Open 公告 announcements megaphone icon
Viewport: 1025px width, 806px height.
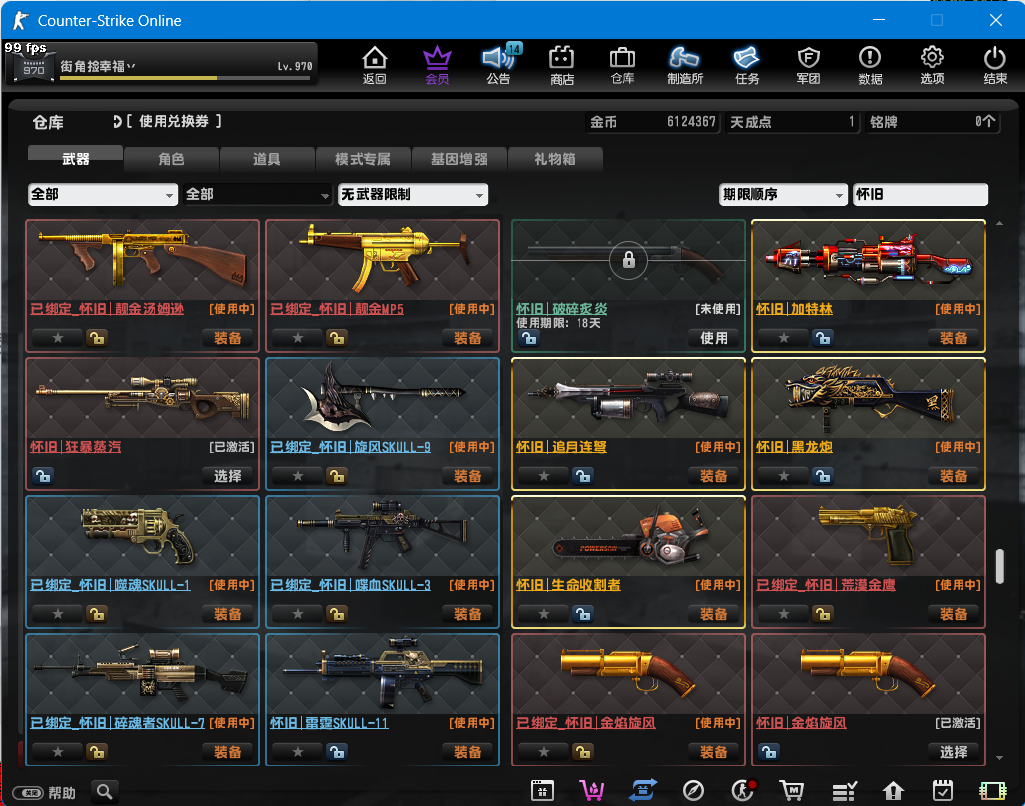(x=499, y=65)
